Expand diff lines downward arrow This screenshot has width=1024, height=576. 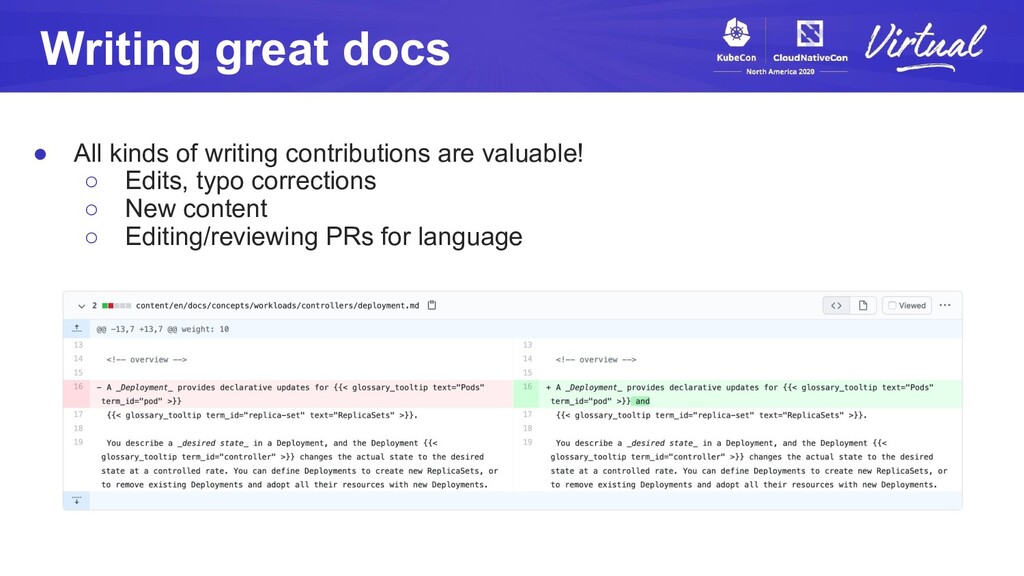click(x=76, y=501)
